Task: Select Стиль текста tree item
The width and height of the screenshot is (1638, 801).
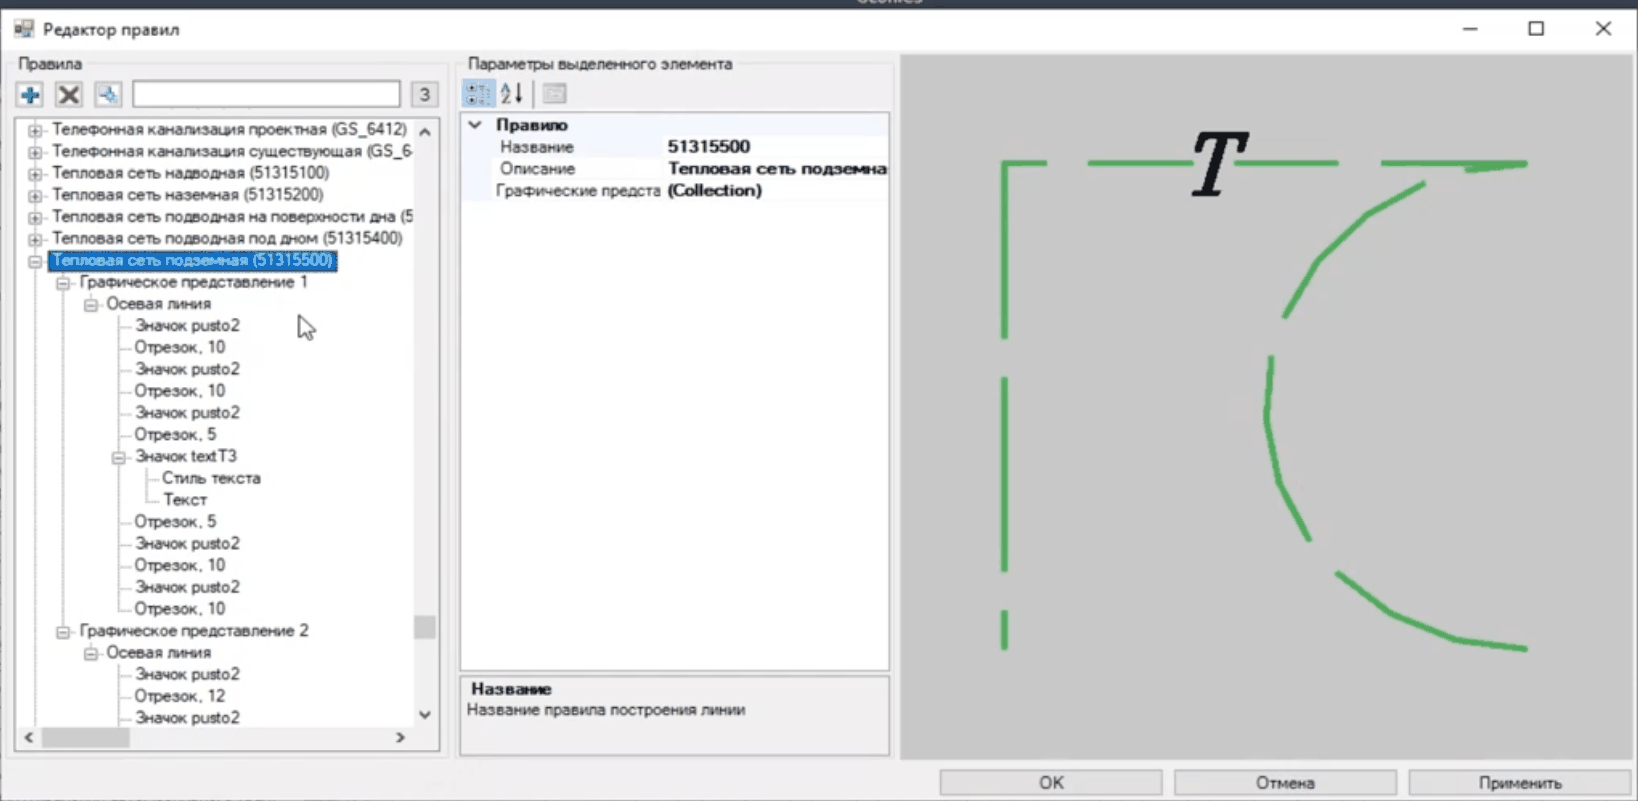Action: coord(211,479)
